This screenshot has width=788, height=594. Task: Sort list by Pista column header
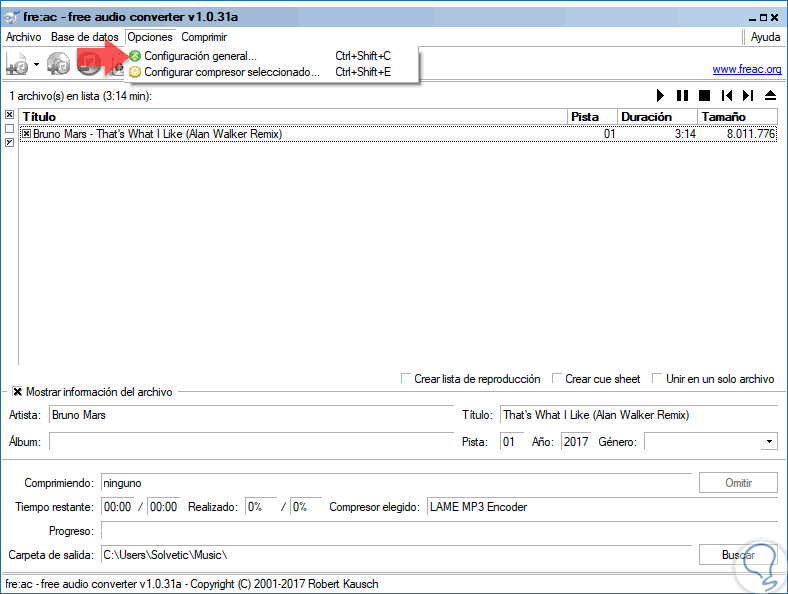pos(593,117)
